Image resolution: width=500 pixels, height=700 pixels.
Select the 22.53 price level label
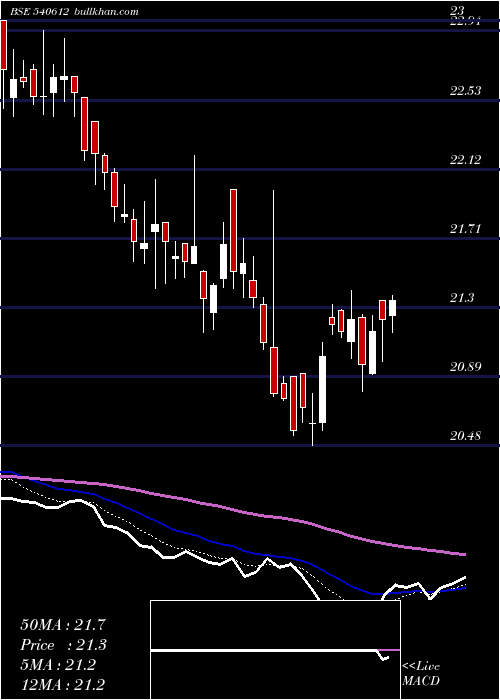(x=466, y=91)
